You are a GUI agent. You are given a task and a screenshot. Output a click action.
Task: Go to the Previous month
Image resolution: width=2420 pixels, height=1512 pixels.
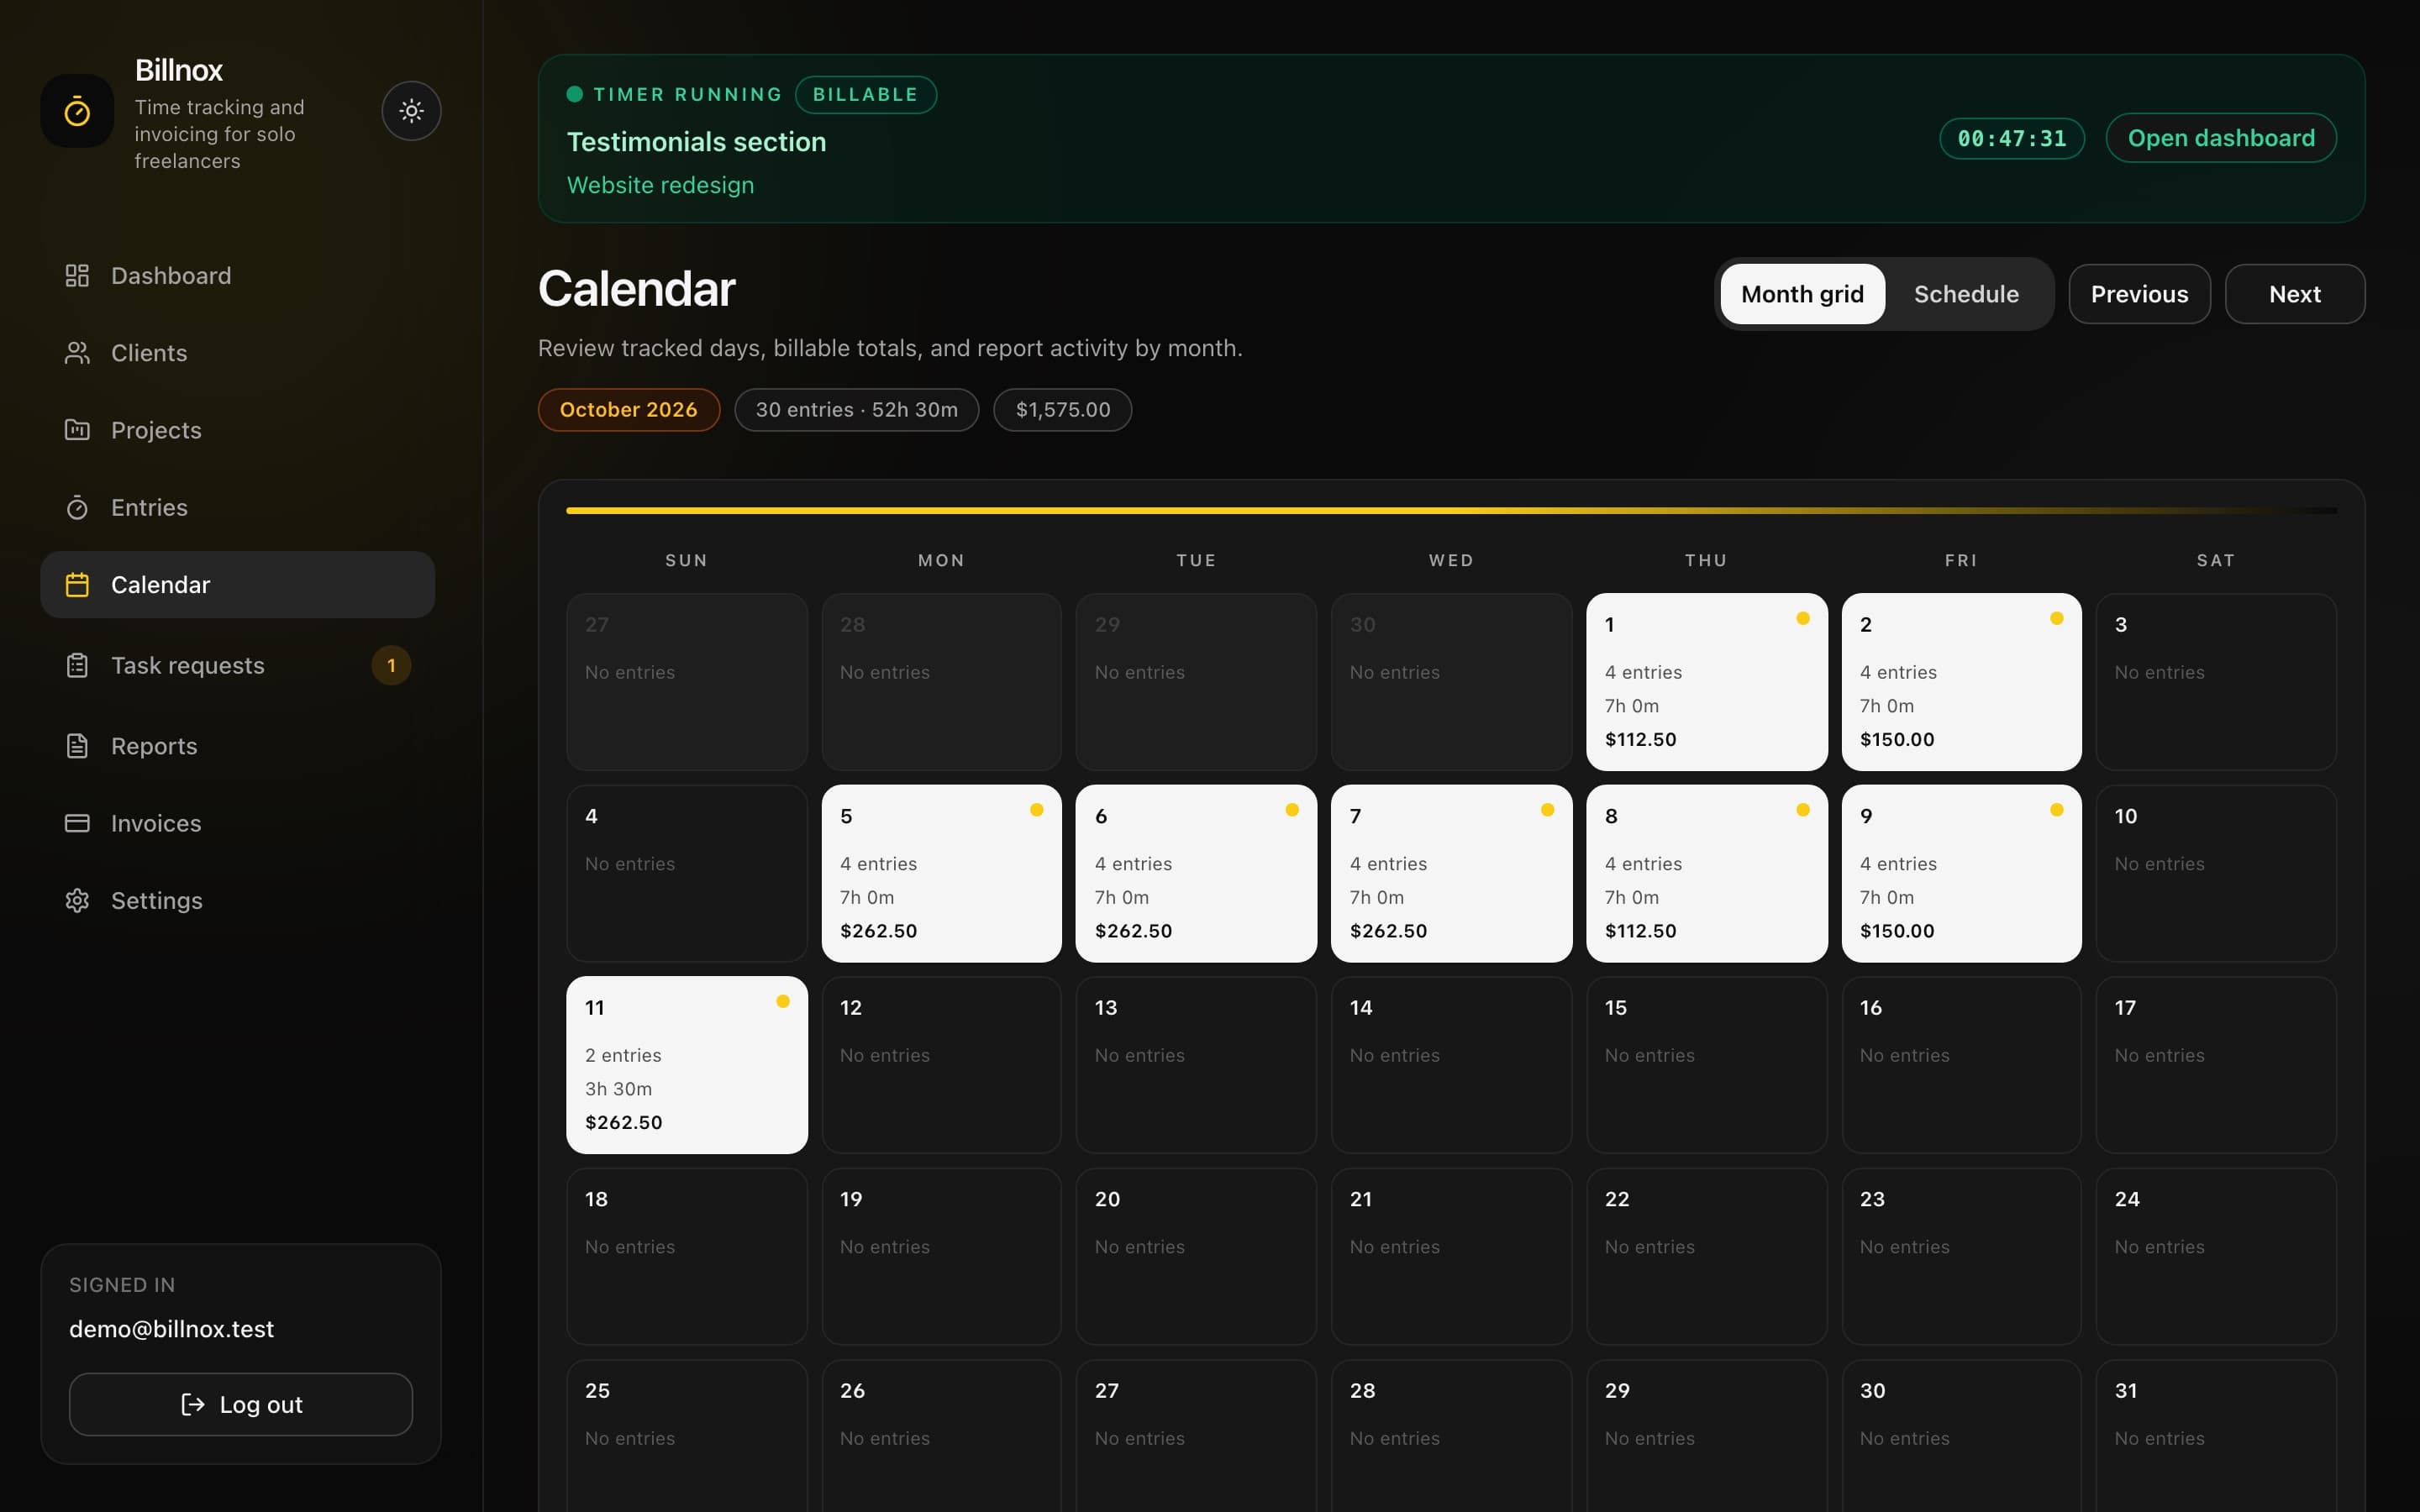pyautogui.click(x=2139, y=294)
